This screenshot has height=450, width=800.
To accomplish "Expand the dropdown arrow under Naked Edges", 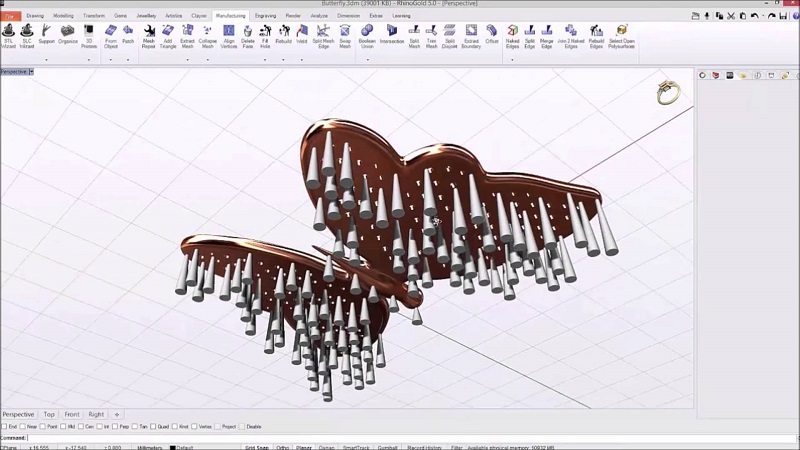I will coord(512,59).
